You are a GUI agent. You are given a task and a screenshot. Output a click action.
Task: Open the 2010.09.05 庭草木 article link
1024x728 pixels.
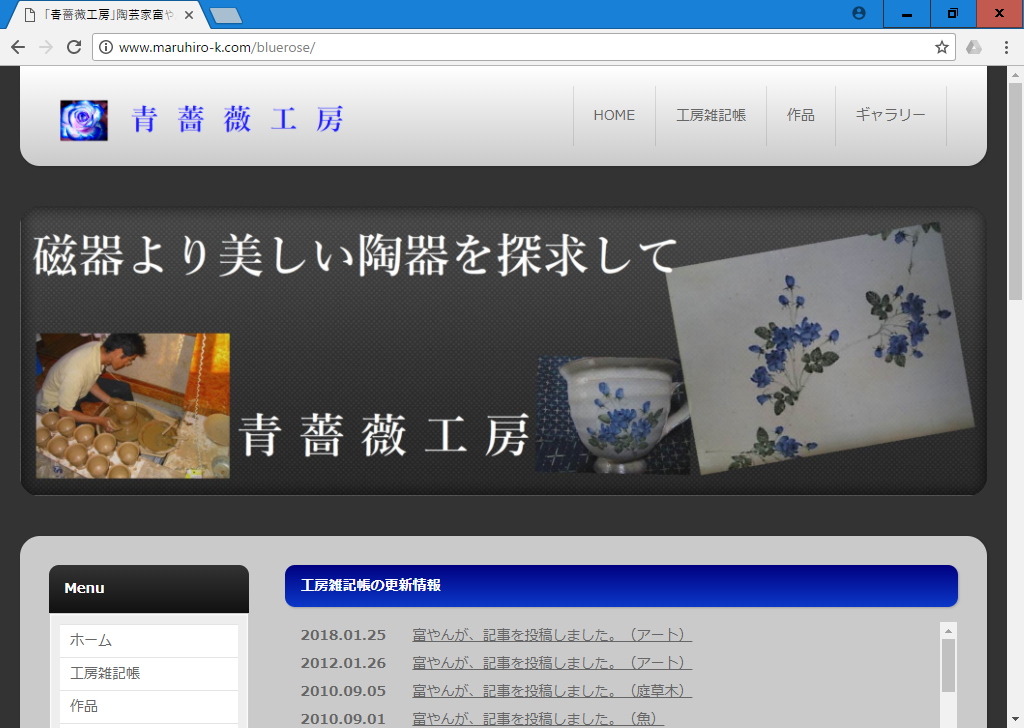pos(552,691)
